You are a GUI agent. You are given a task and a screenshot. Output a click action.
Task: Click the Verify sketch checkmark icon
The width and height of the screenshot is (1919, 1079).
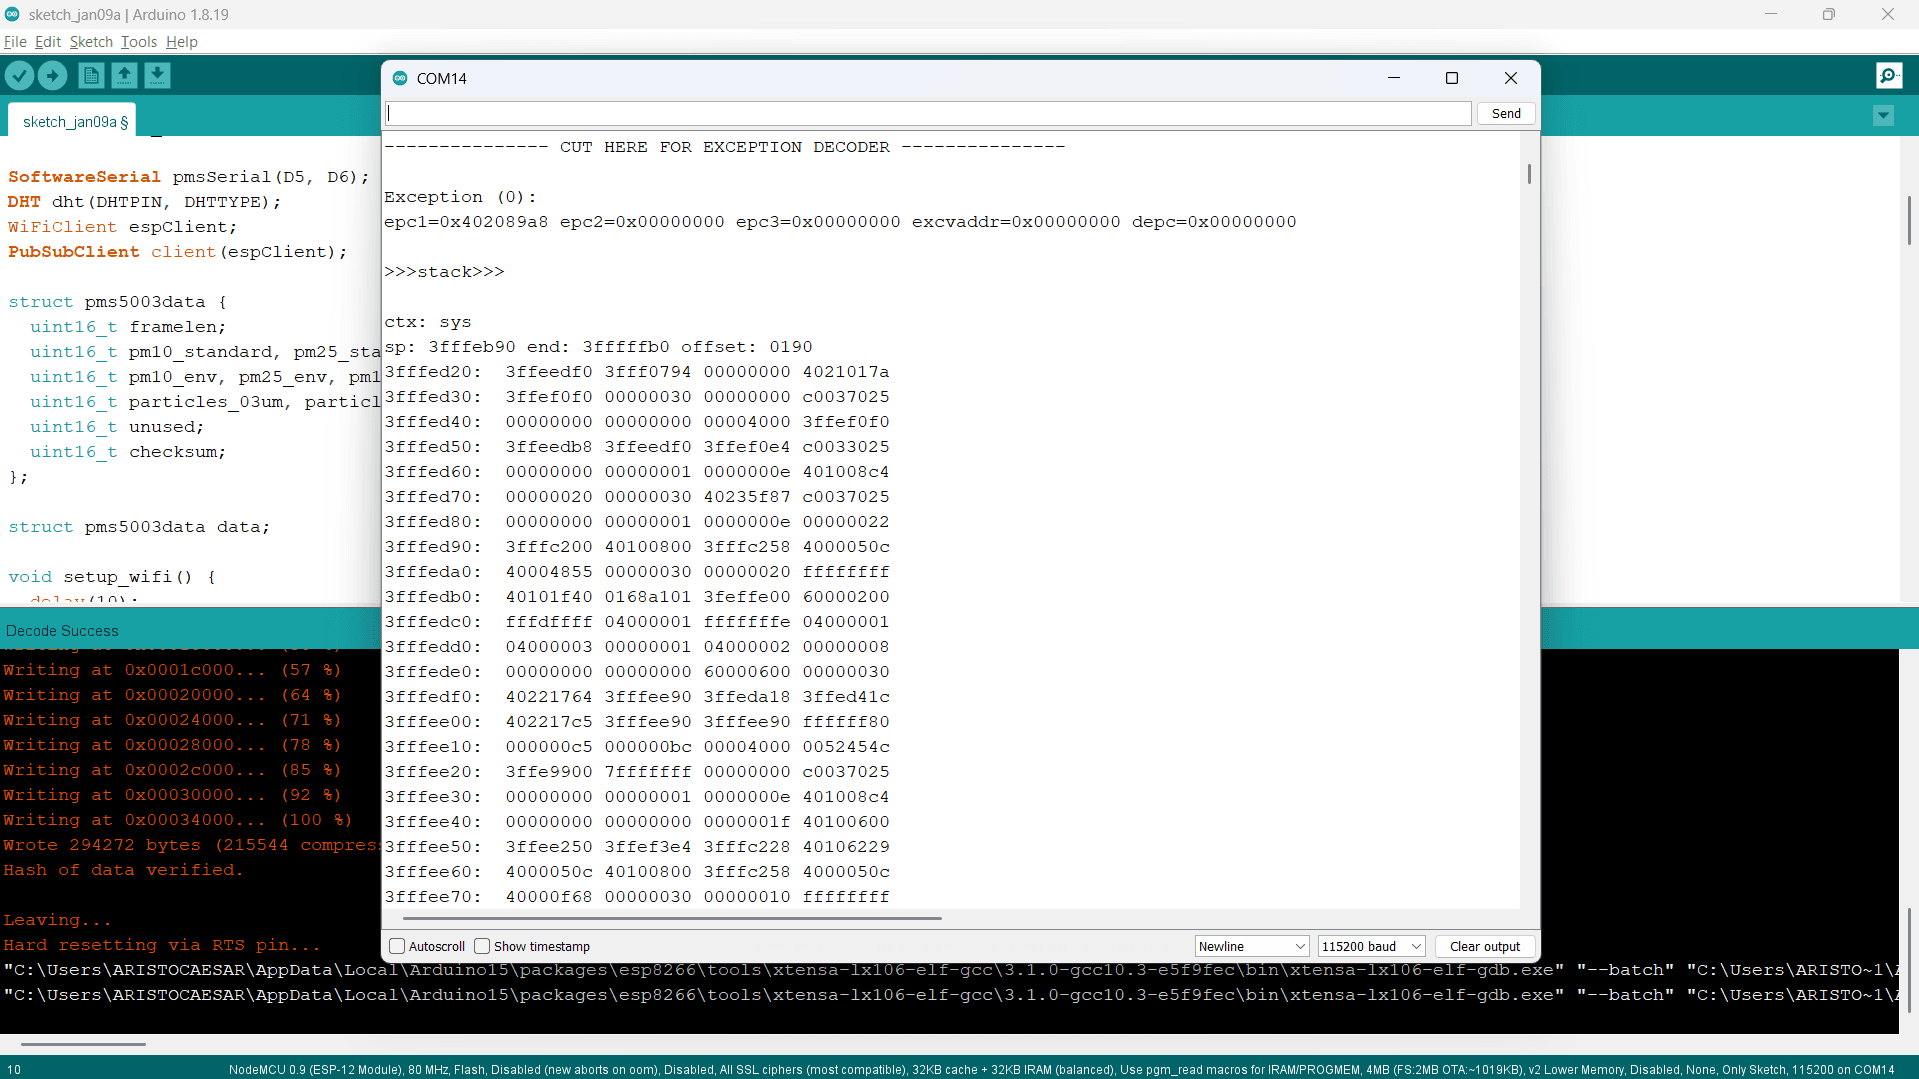point(19,75)
